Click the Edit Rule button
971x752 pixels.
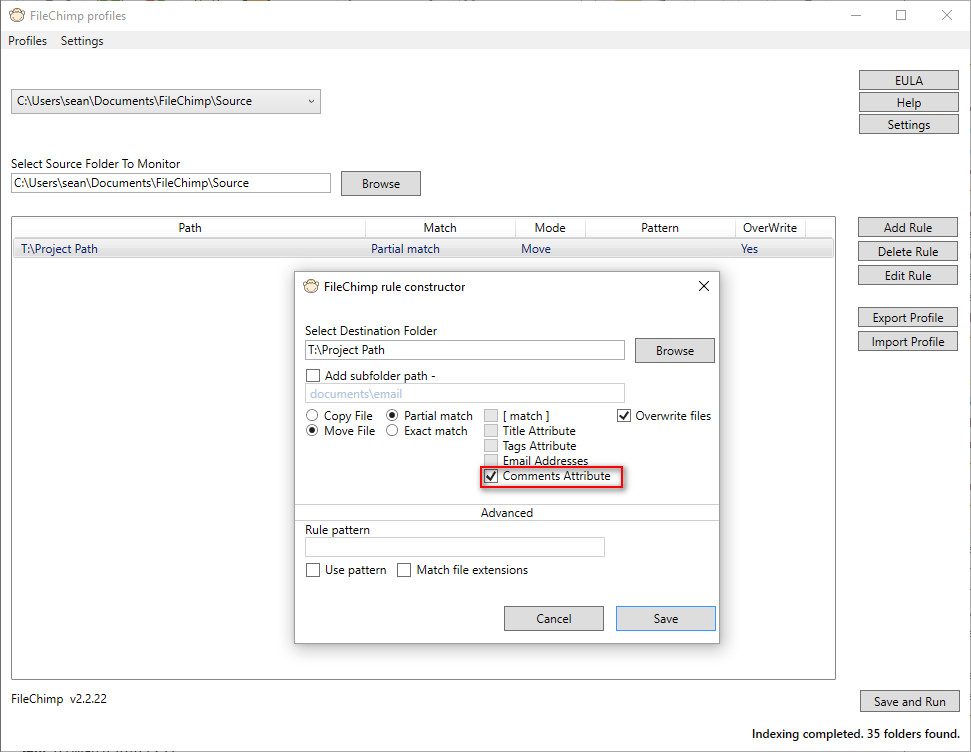[908, 276]
